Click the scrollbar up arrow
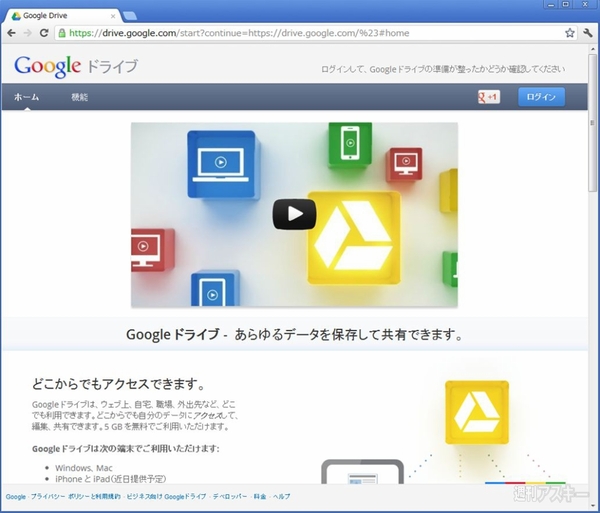Screen dimensions: 600x513 coord(592,49)
